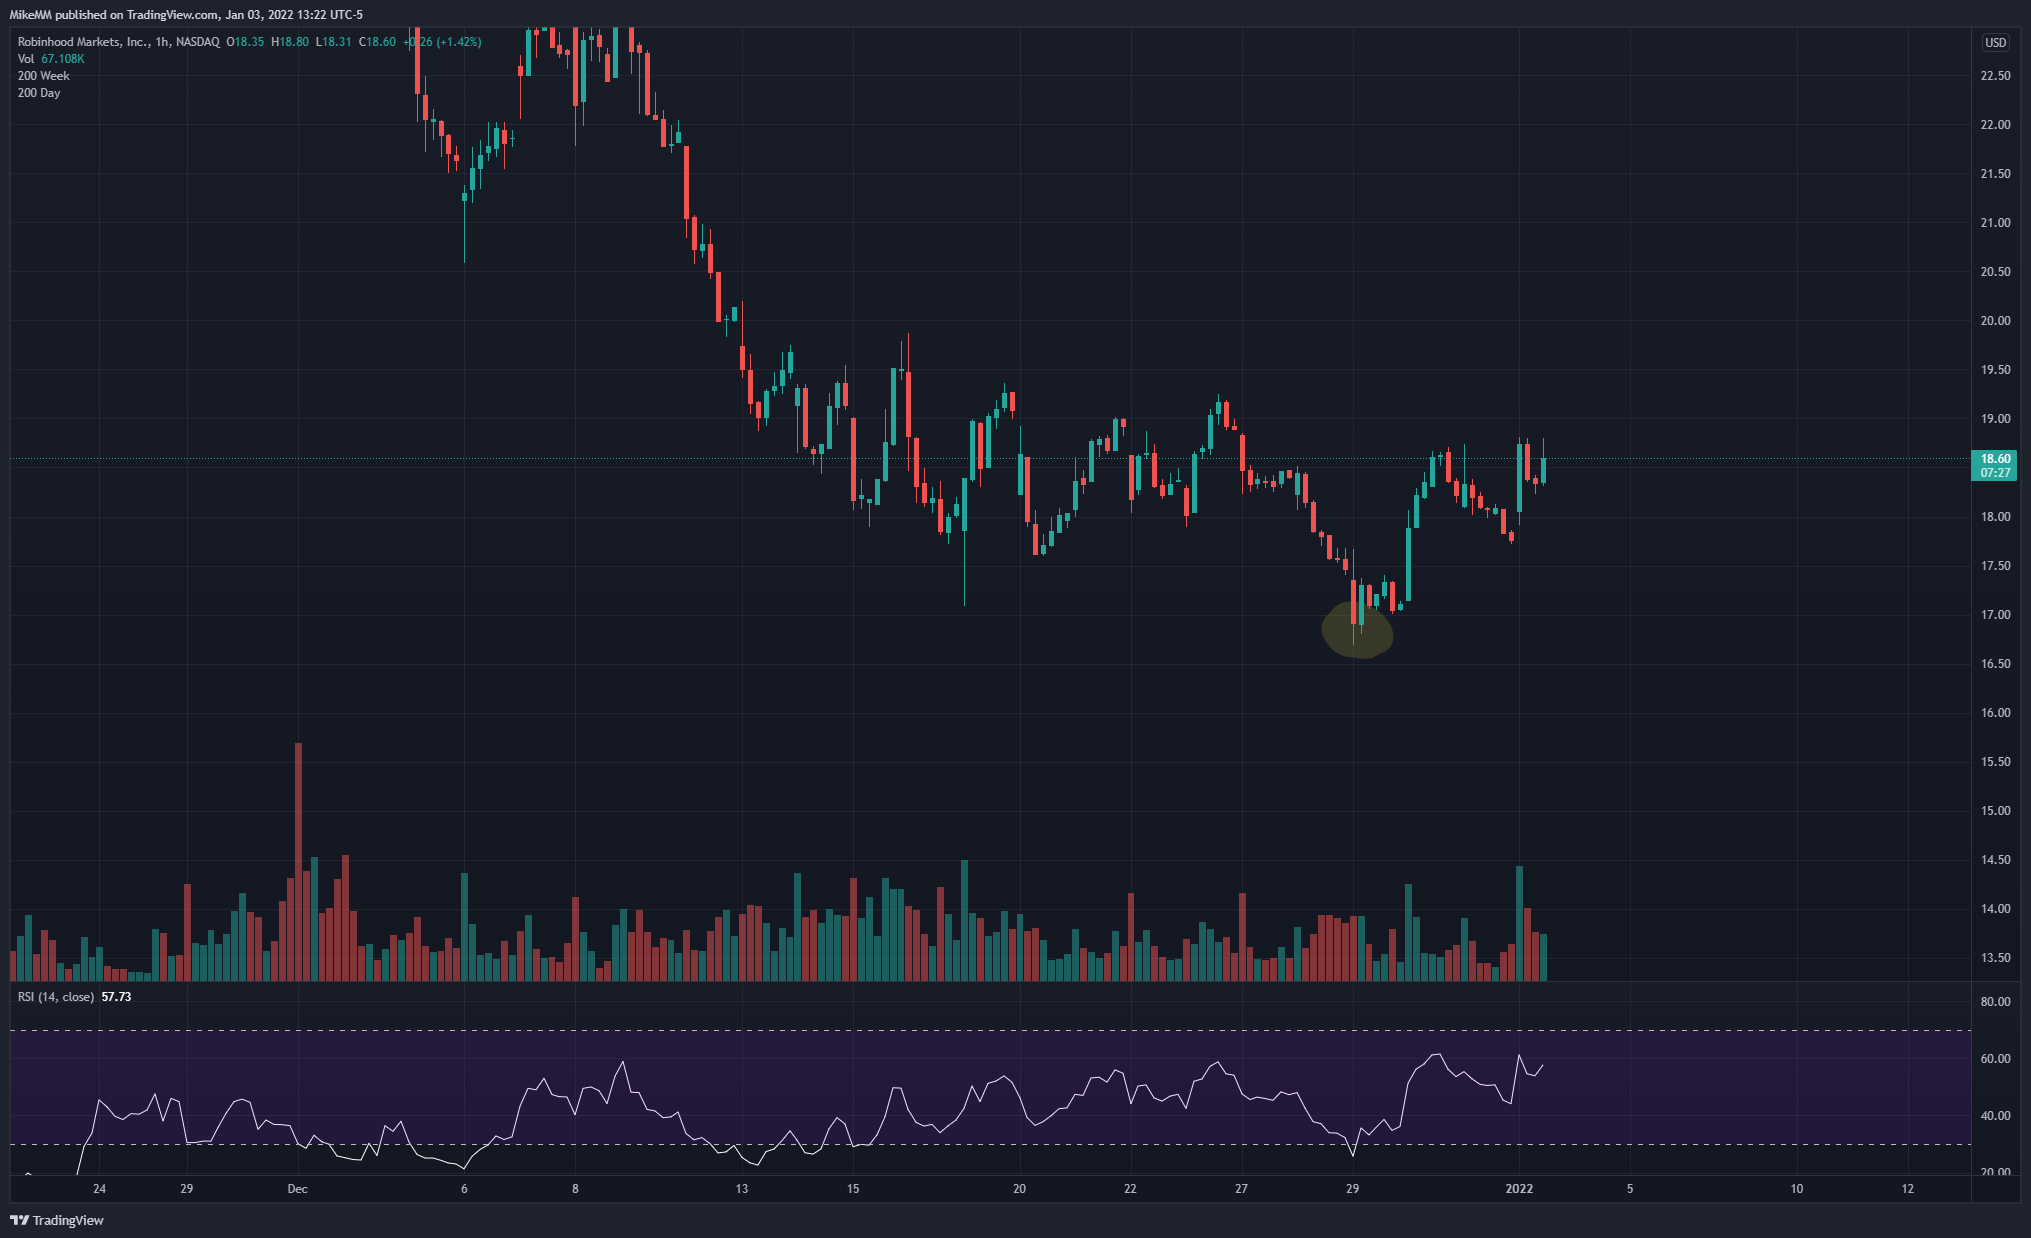The image size is (2031, 1238).
Task: Click the RSI value 57.73
Action: pyautogui.click(x=116, y=997)
